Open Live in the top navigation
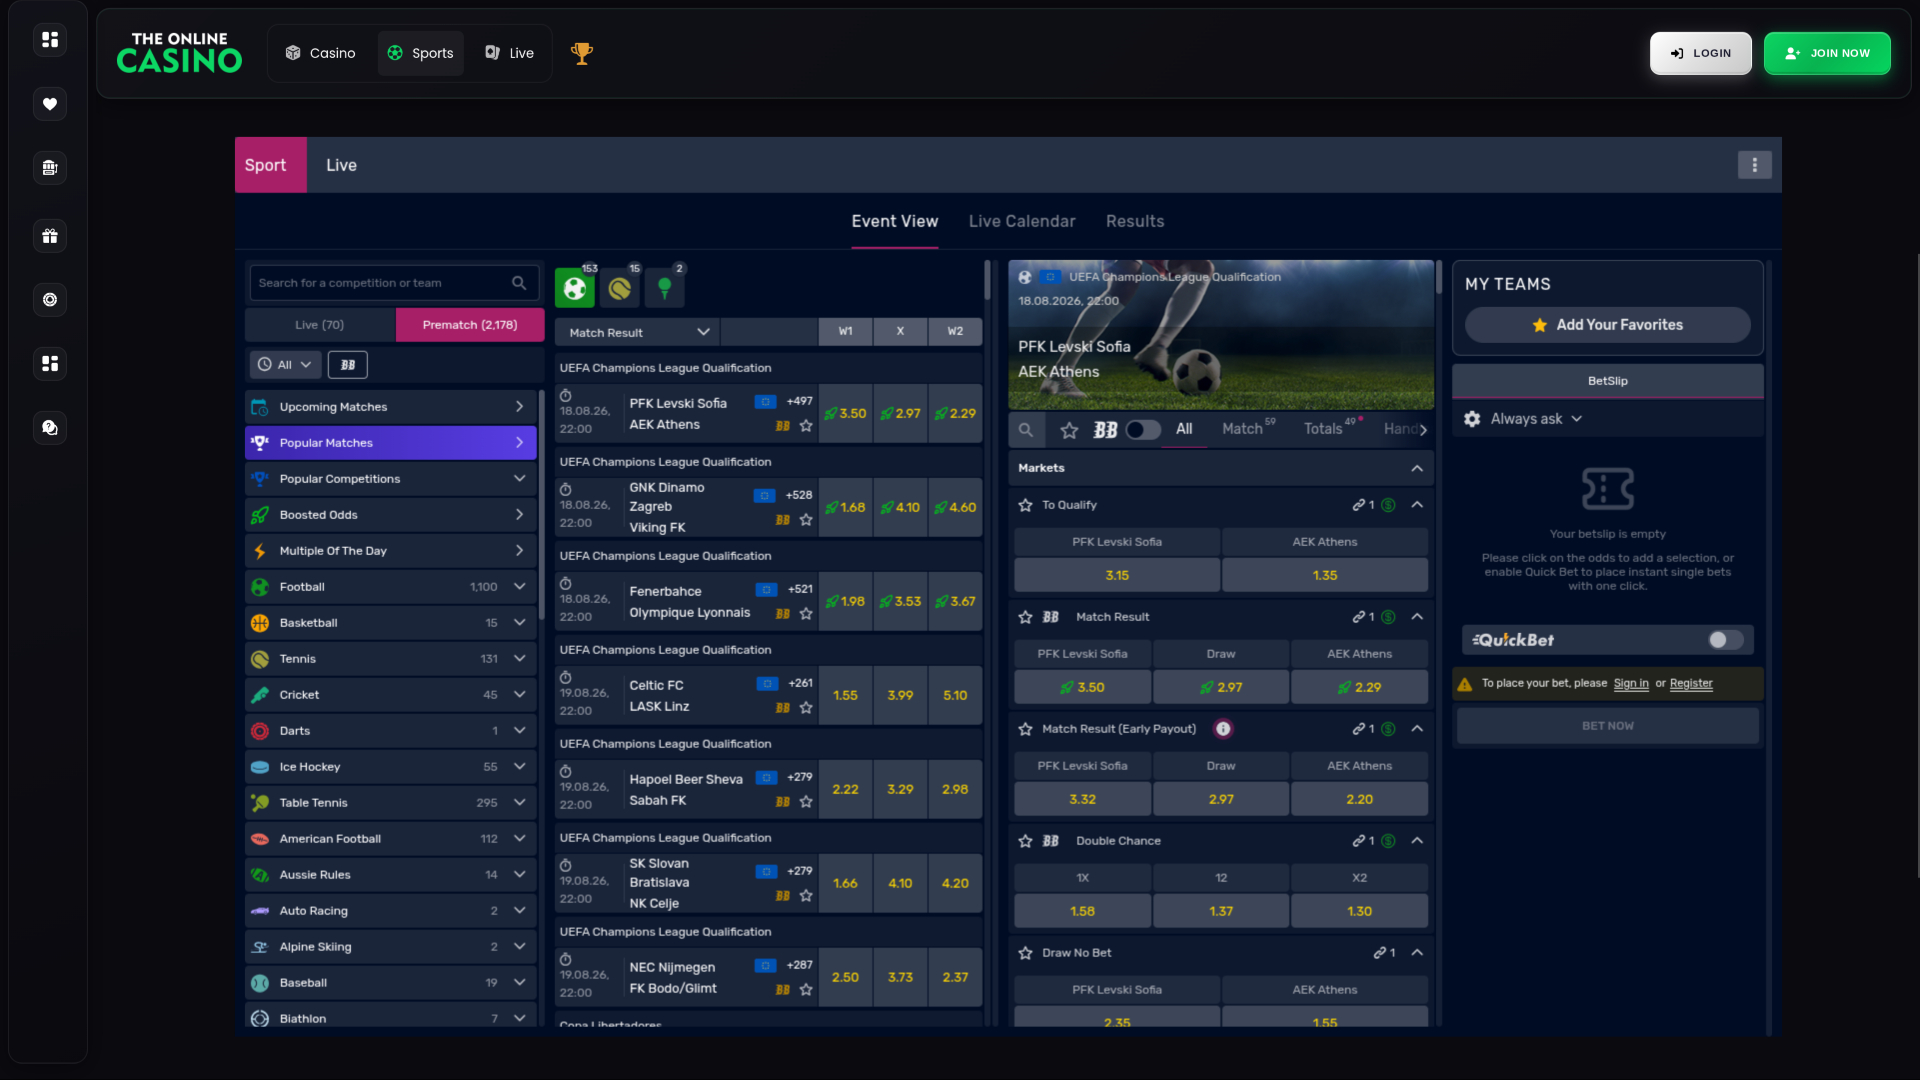Viewport: 1920px width, 1080px height. click(510, 53)
